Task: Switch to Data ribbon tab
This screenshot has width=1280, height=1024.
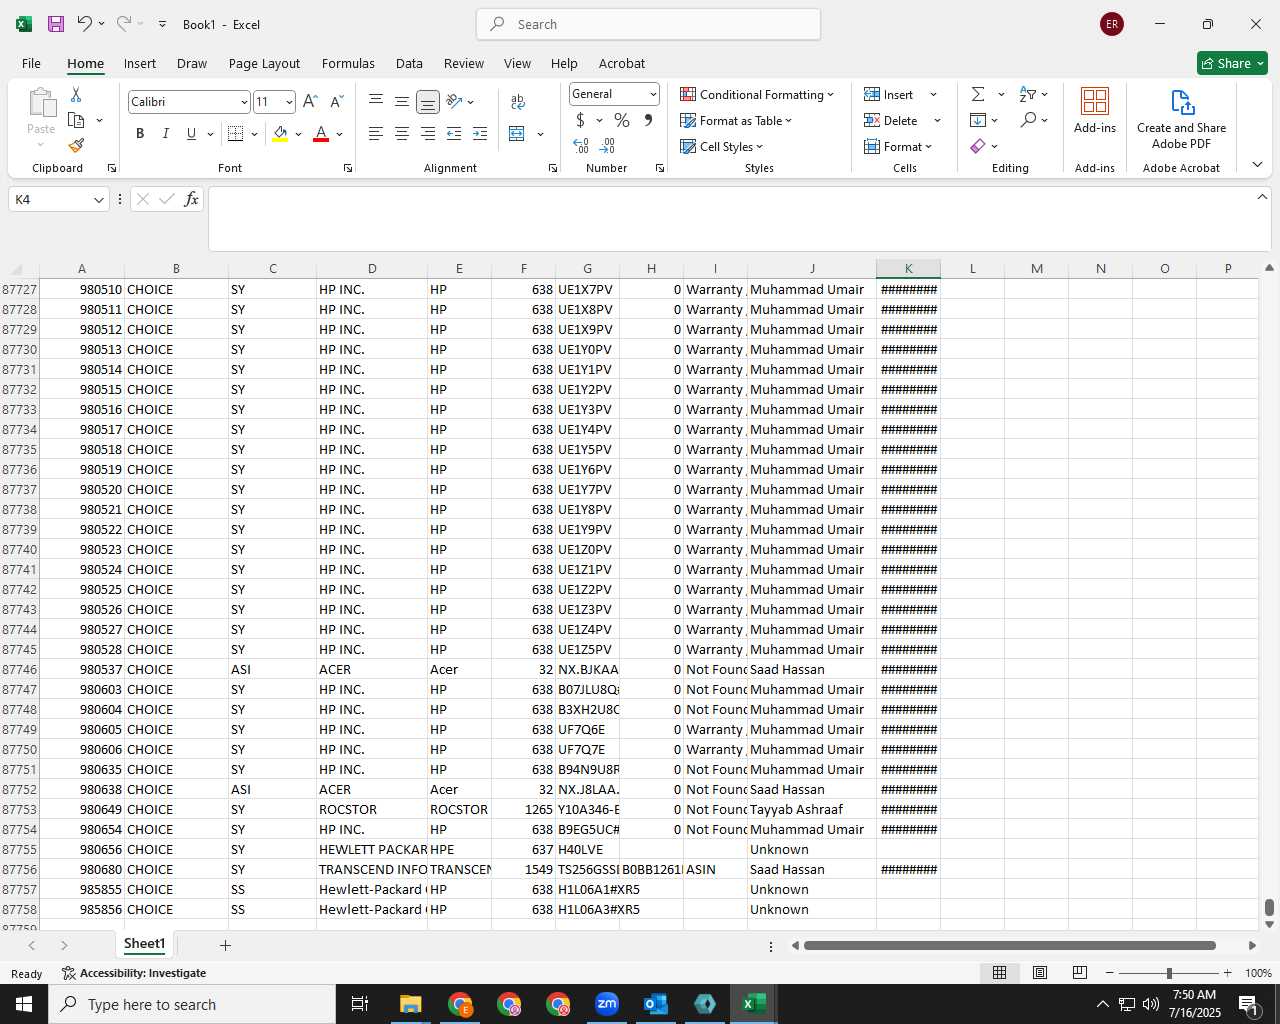Action: (409, 63)
